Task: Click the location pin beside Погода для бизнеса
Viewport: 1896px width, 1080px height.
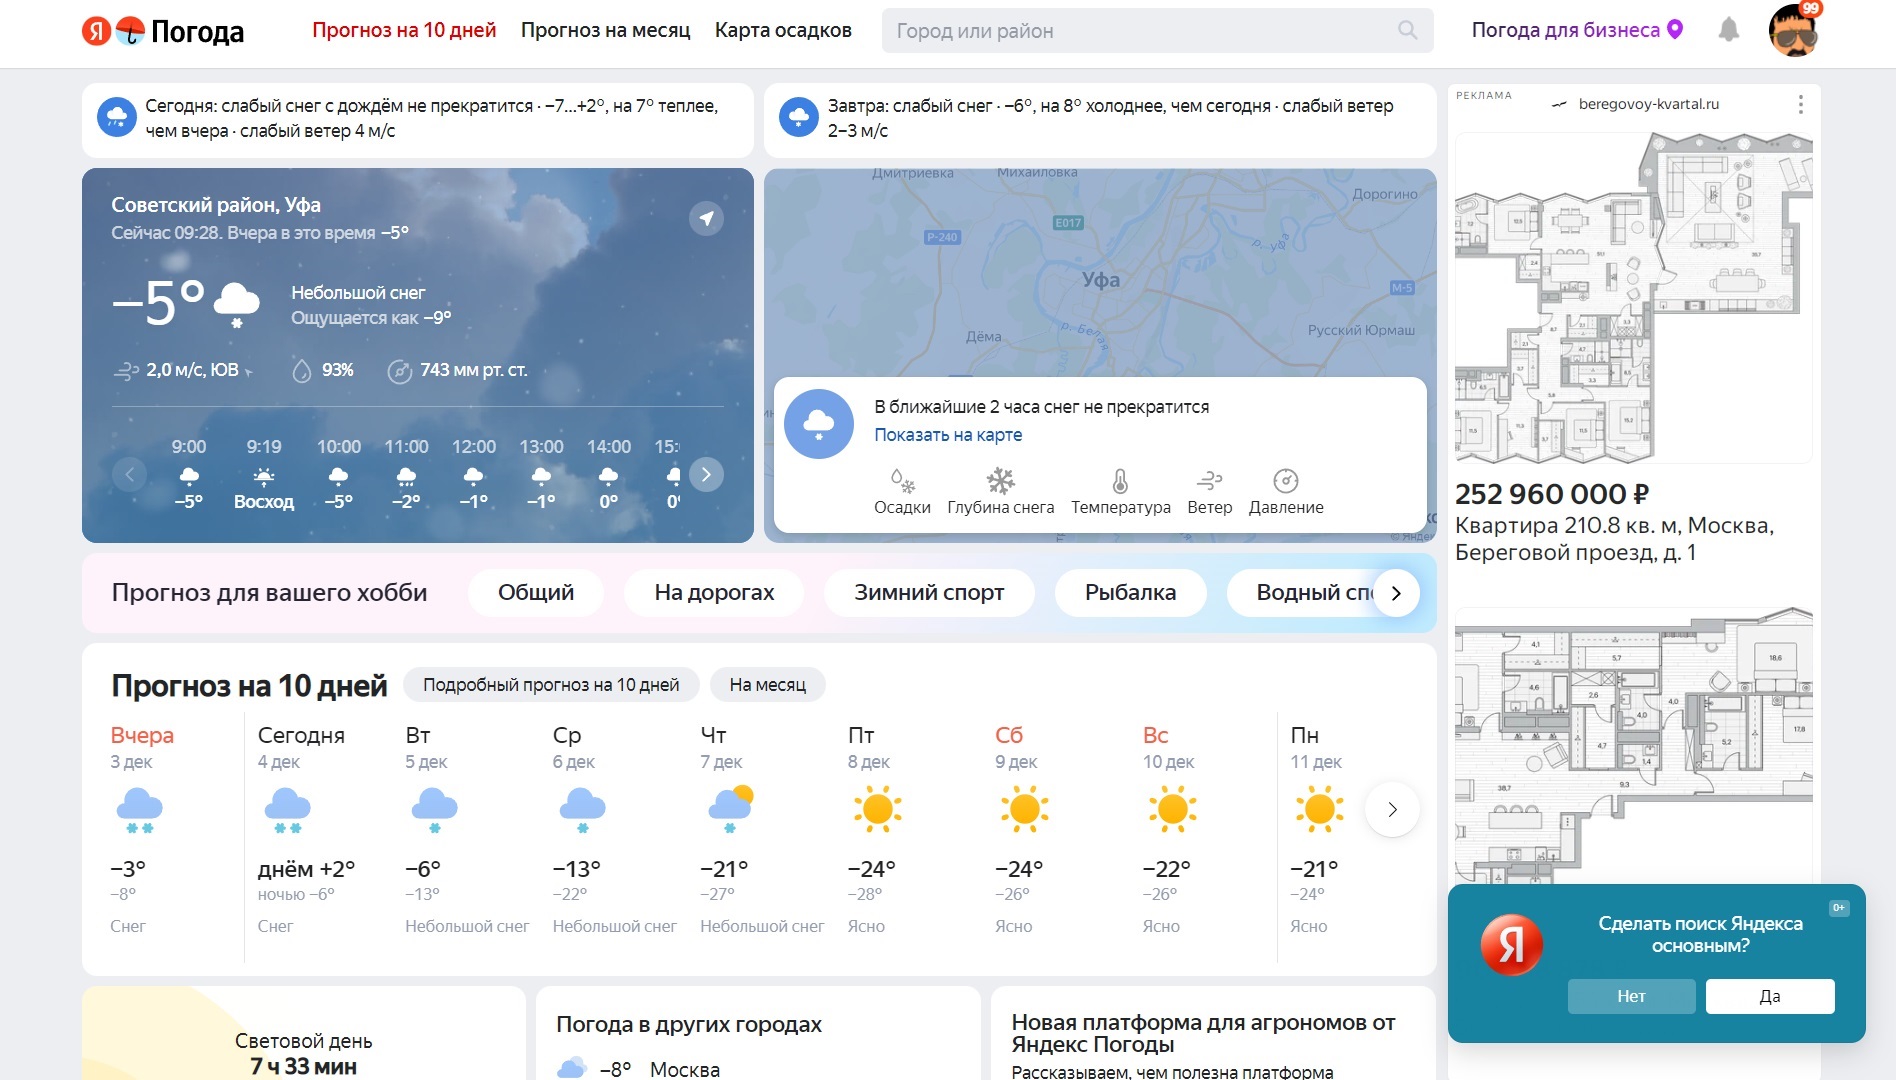Action: [1675, 30]
